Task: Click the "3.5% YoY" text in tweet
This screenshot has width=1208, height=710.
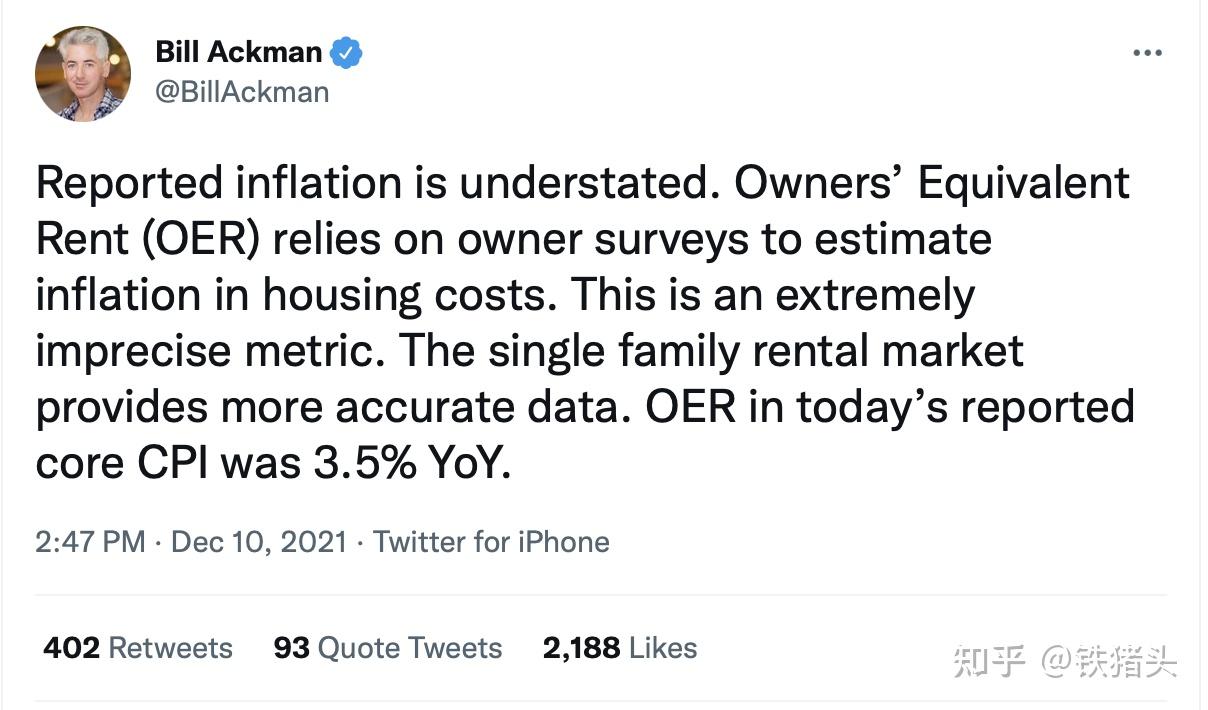Action: click(x=418, y=463)
